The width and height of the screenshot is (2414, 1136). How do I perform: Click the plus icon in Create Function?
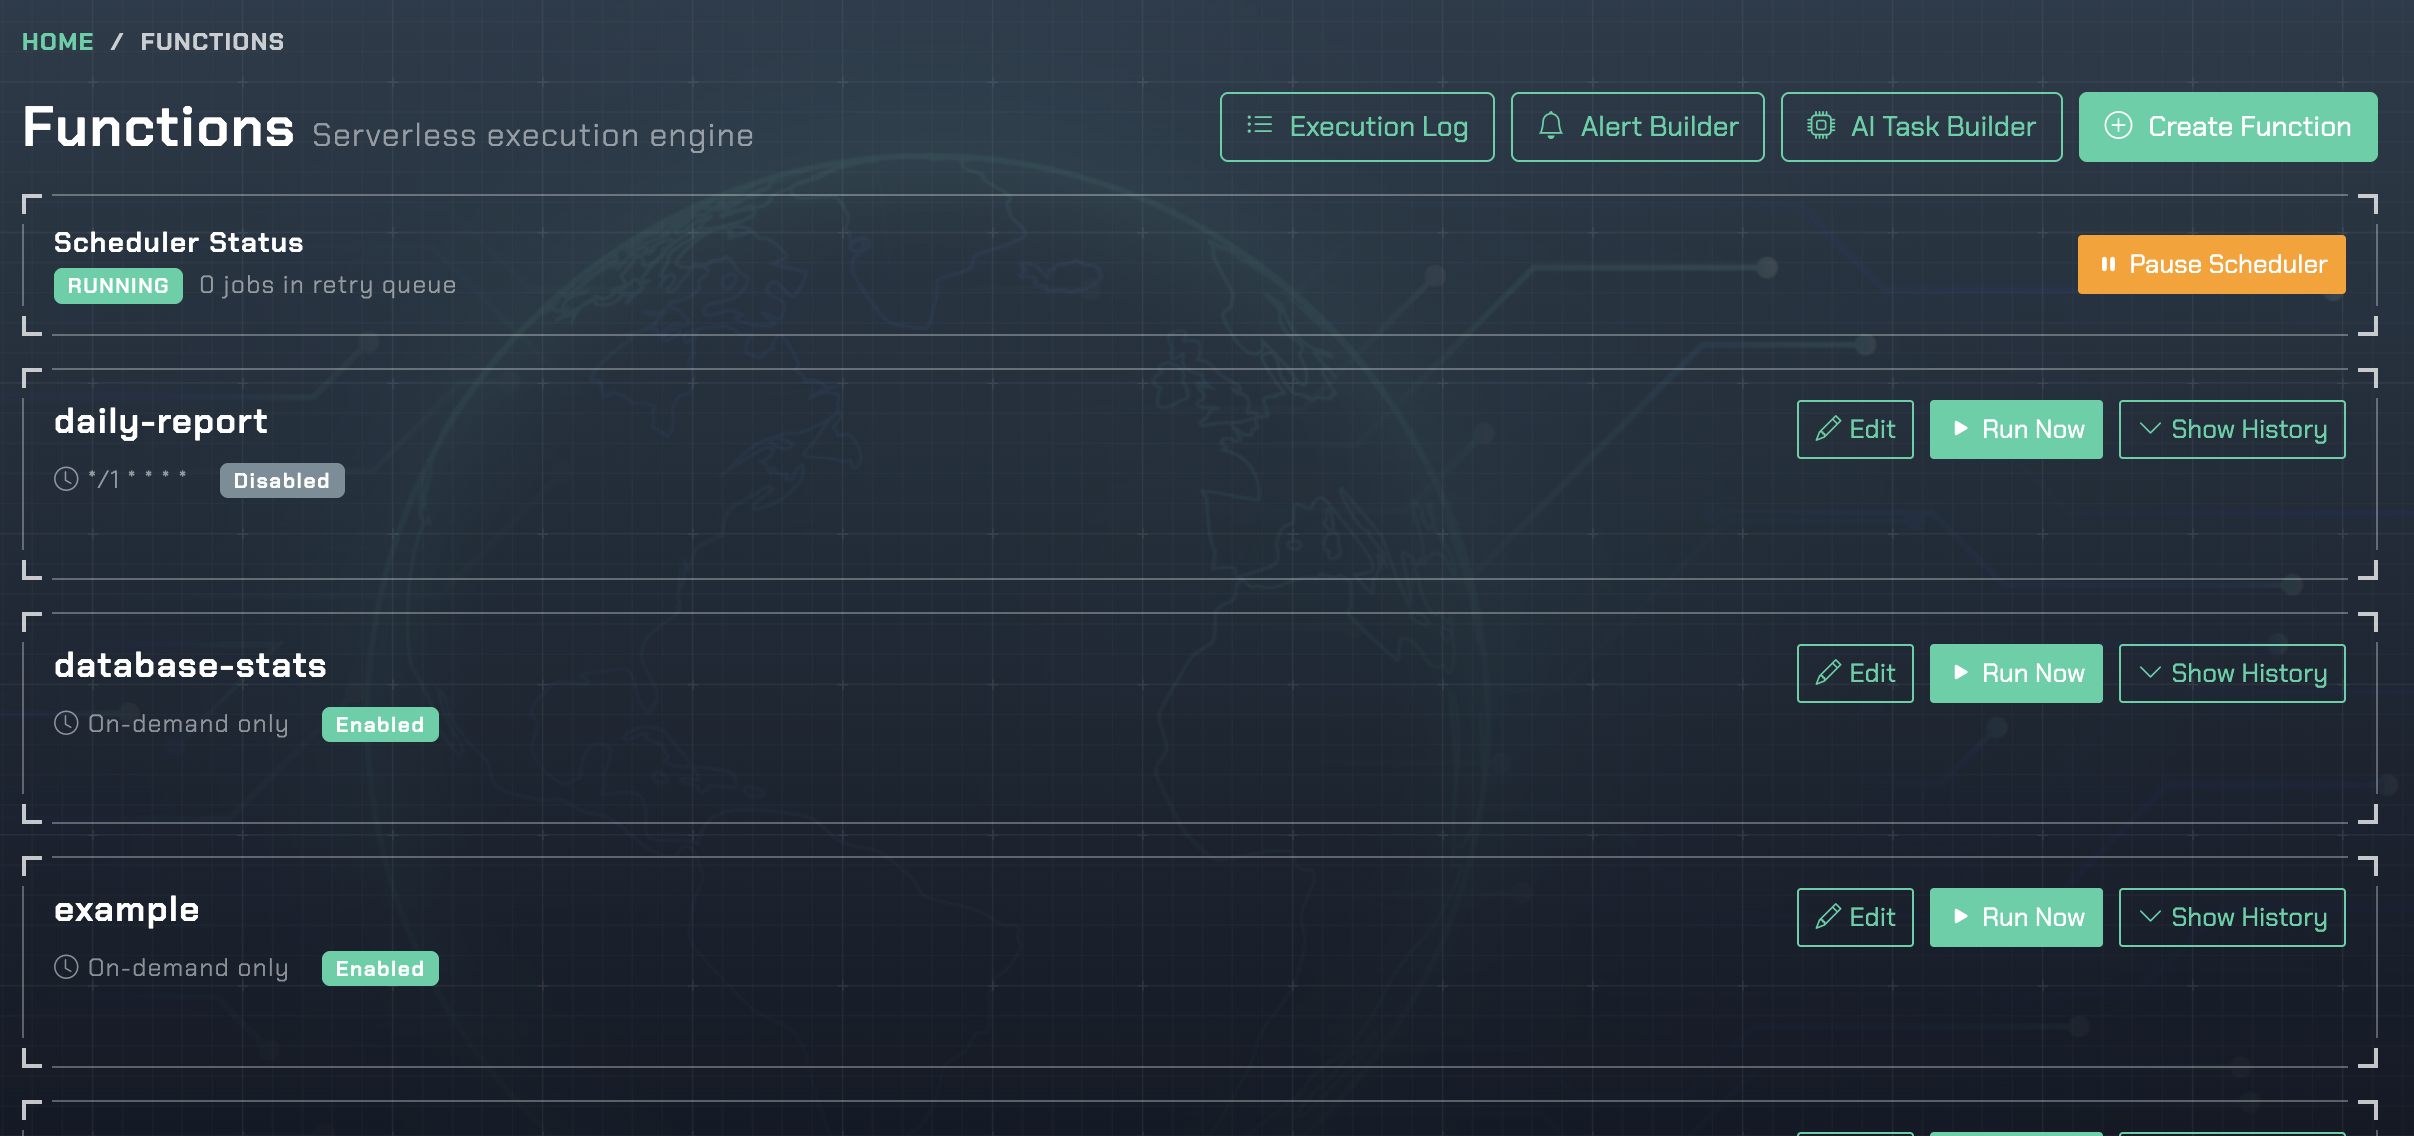point(2118,126)
